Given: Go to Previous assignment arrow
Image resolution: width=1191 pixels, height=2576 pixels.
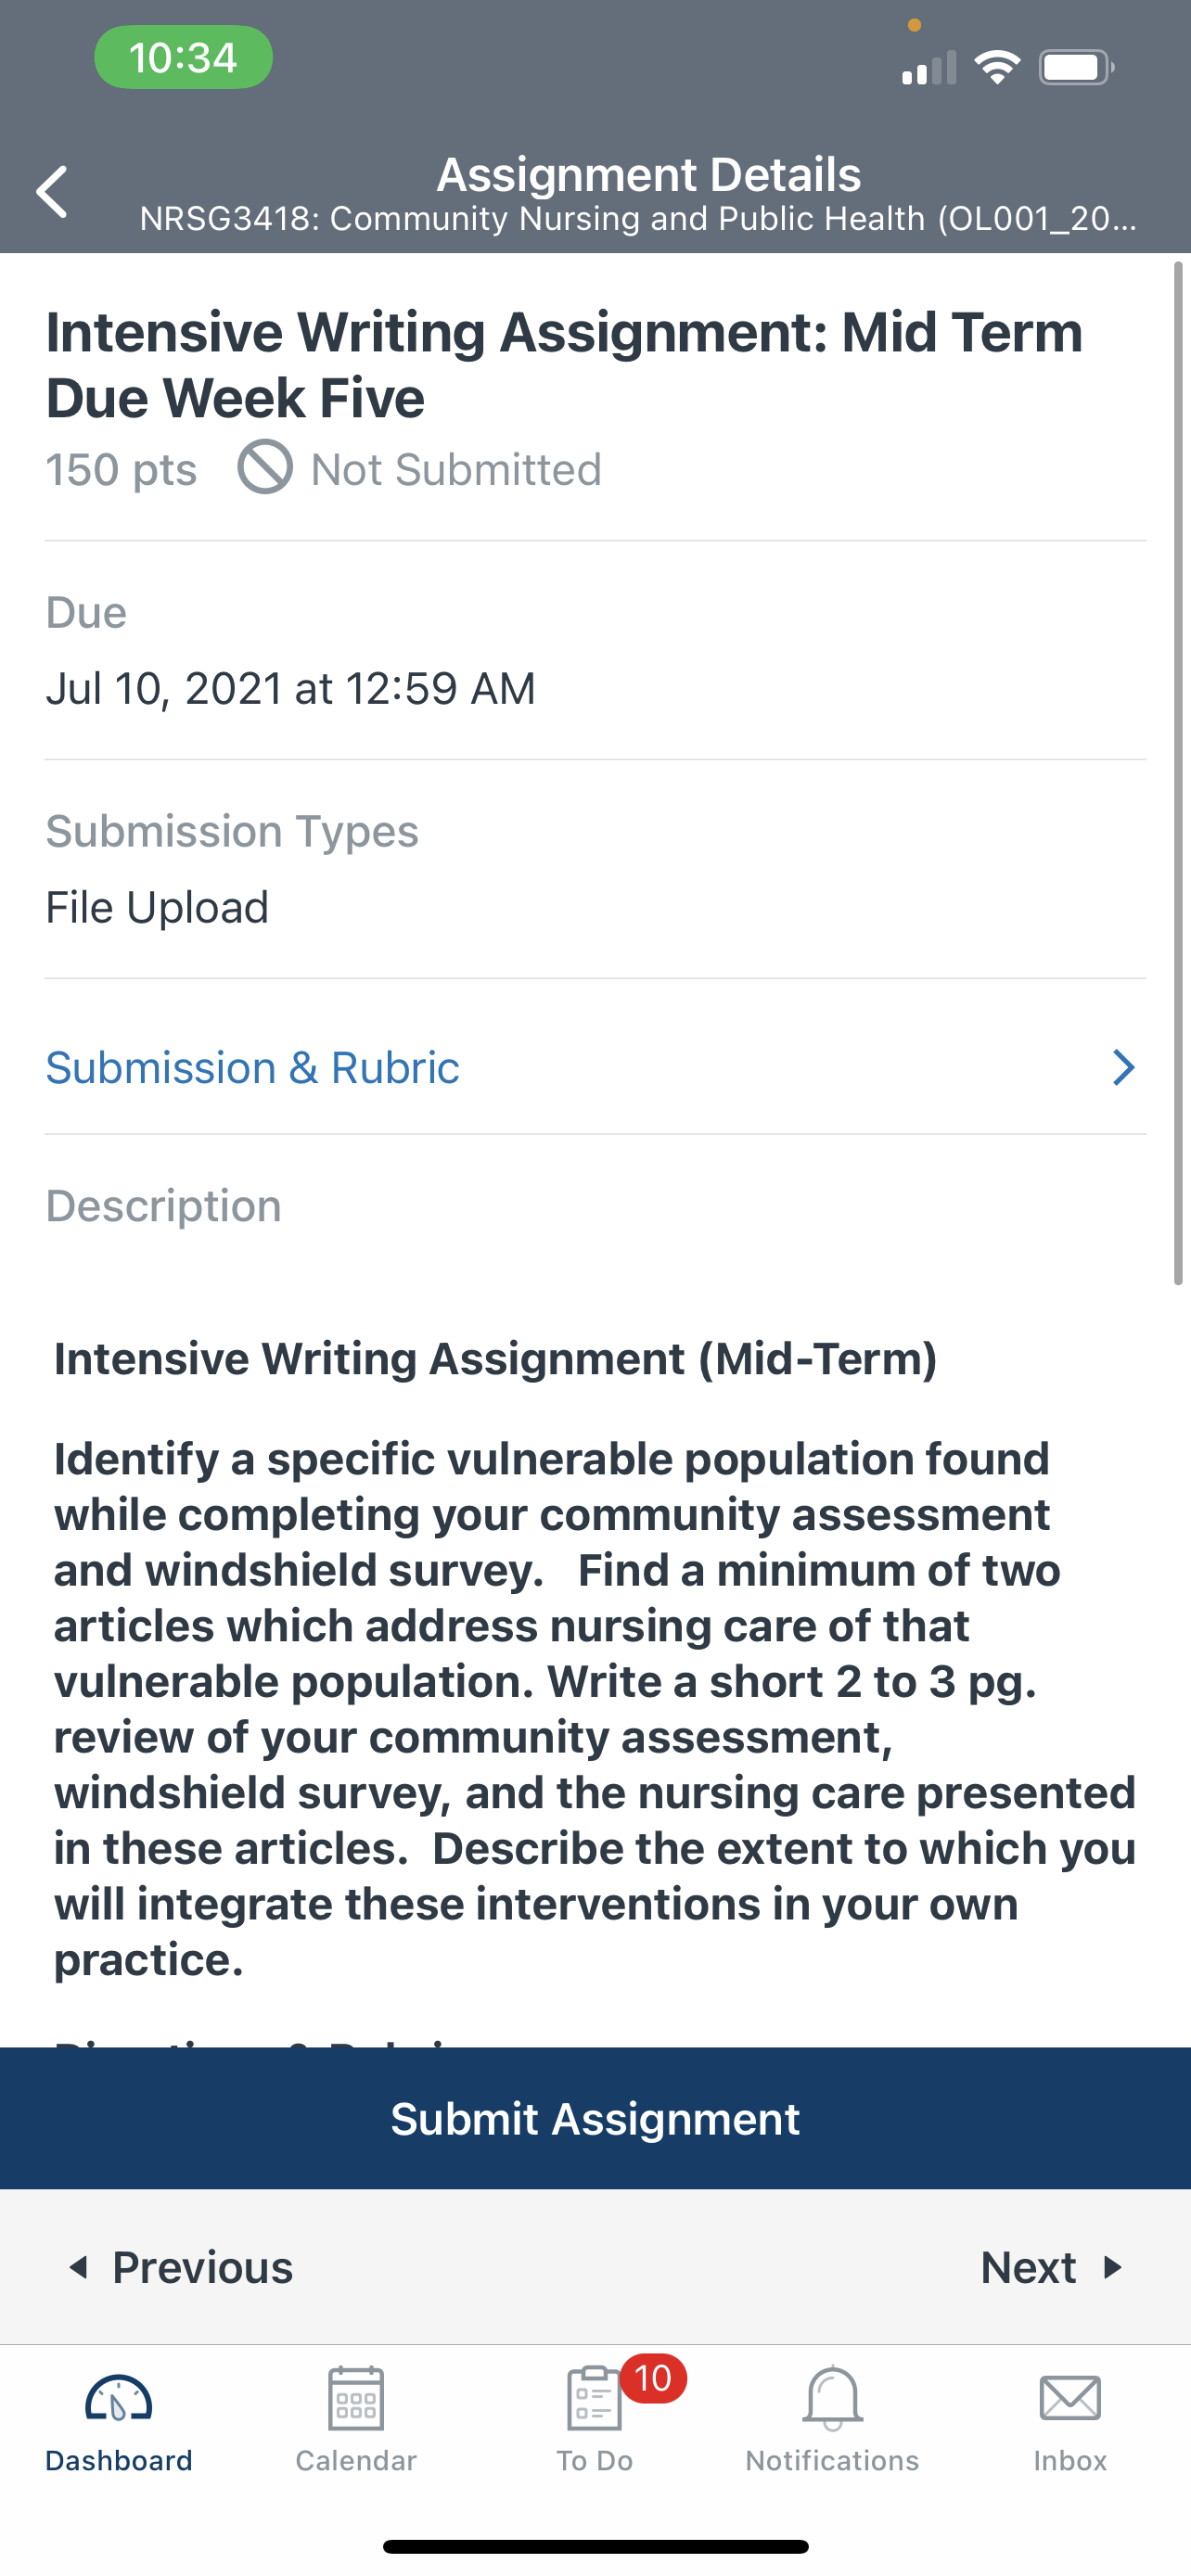Looking at the screenshot, I should tap(78, 2267).
